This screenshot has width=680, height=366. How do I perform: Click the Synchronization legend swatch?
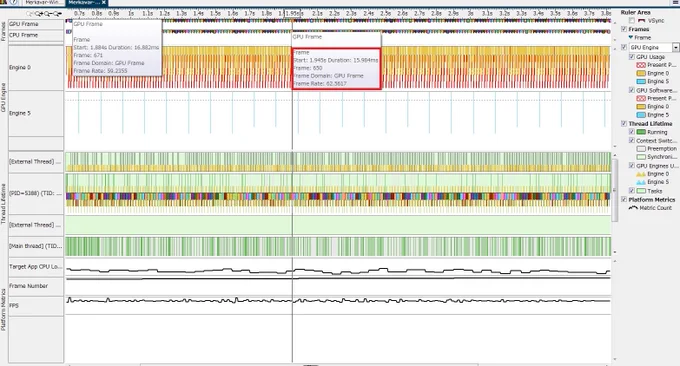point(641,157)
